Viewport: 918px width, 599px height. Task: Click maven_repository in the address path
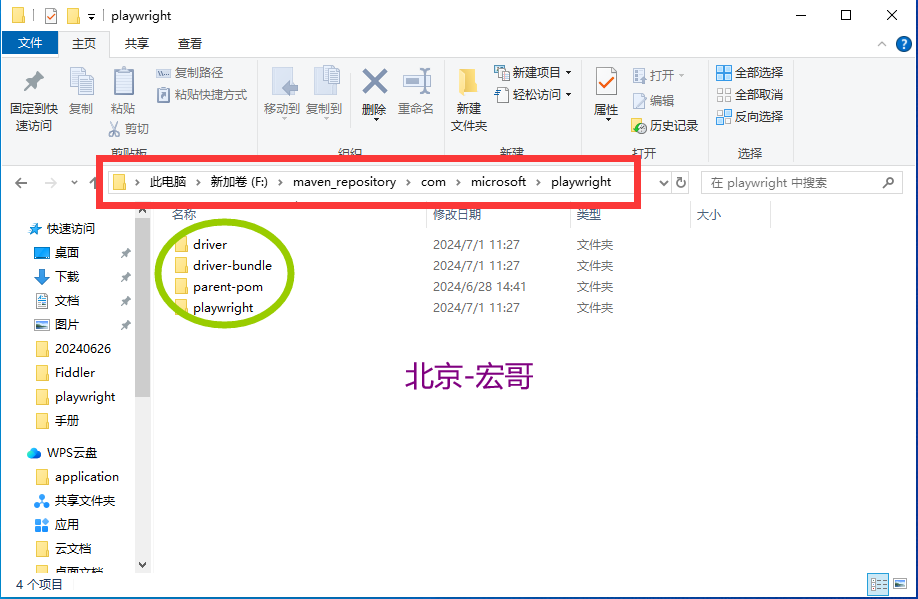[344, 182]
